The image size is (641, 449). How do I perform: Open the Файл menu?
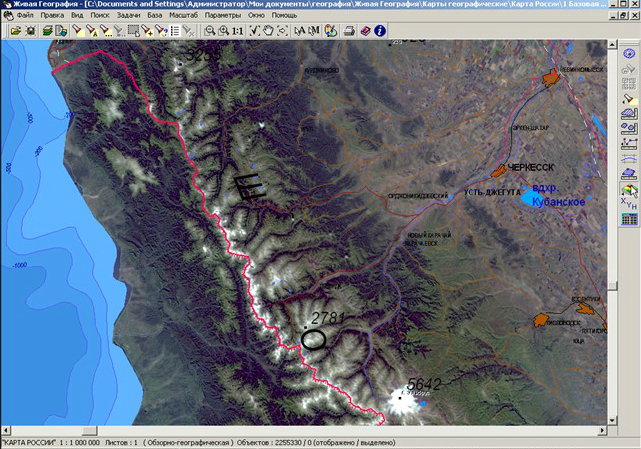click(x=25, y=17)
